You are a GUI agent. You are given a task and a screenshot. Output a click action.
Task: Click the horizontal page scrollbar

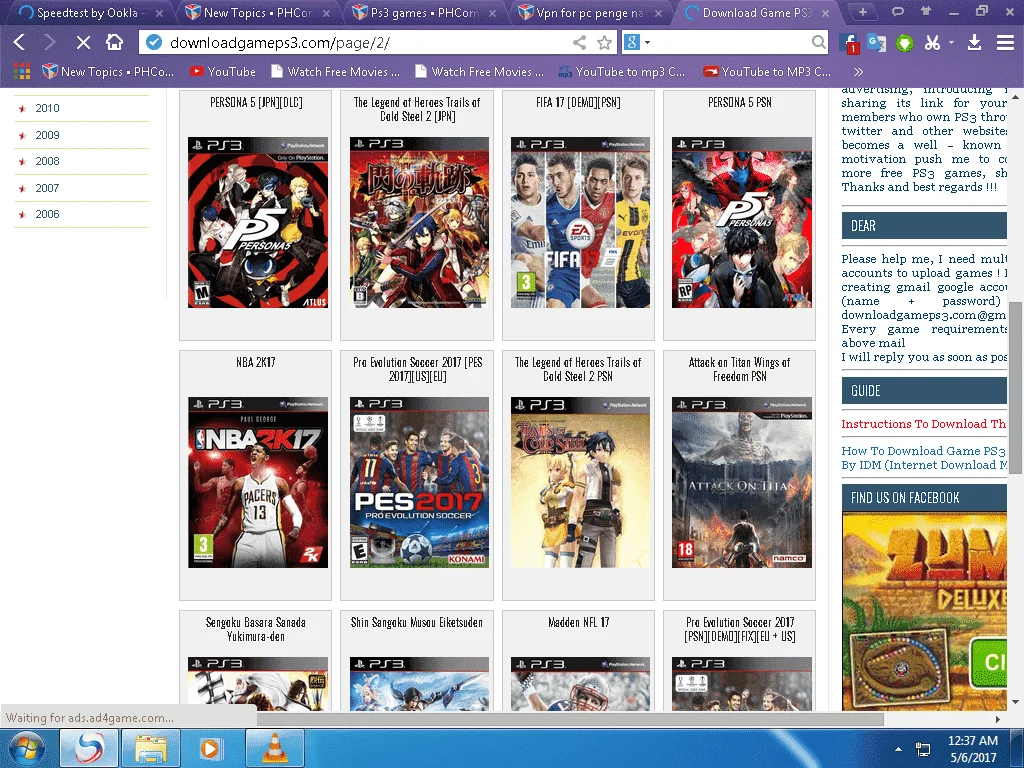coord(569,719)
